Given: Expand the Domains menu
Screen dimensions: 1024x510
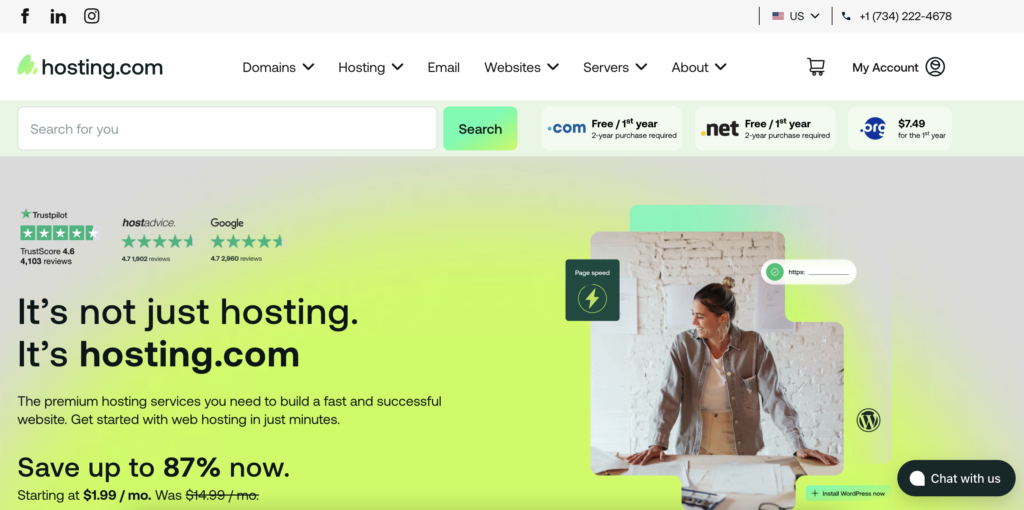Looking at the screenshot, I should point(278,67).
